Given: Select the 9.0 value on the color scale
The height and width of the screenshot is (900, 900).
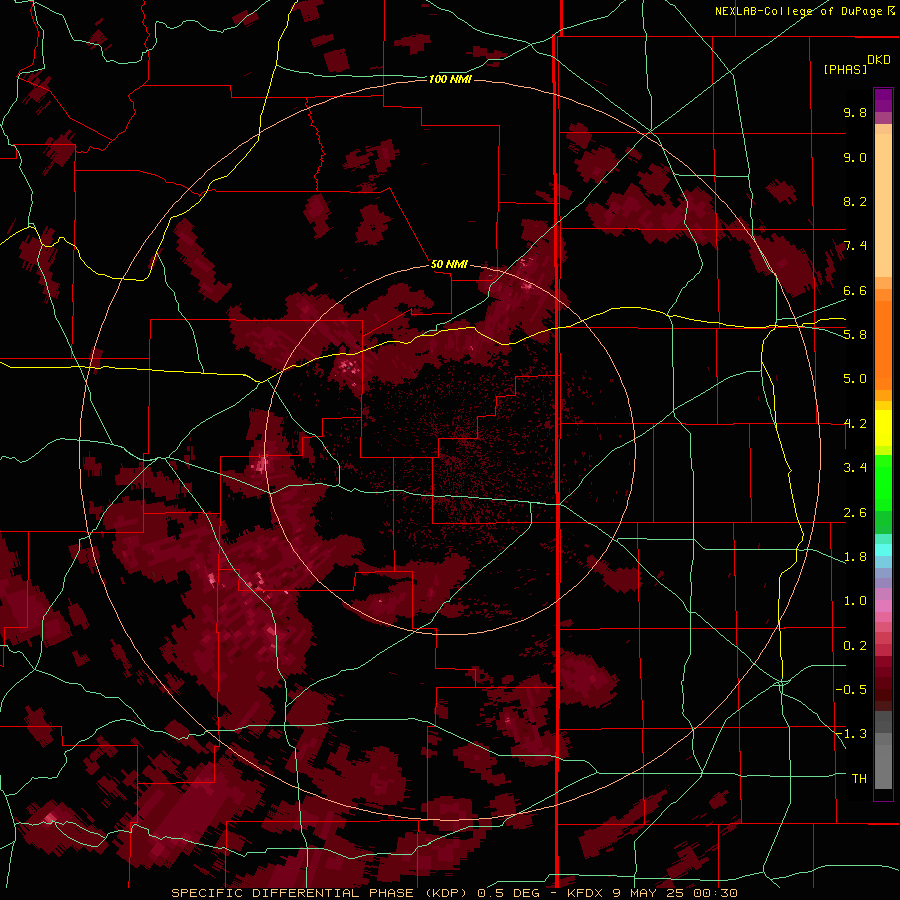Looking at the screenshot, I should pyautogui.click(x=855, y=157).
